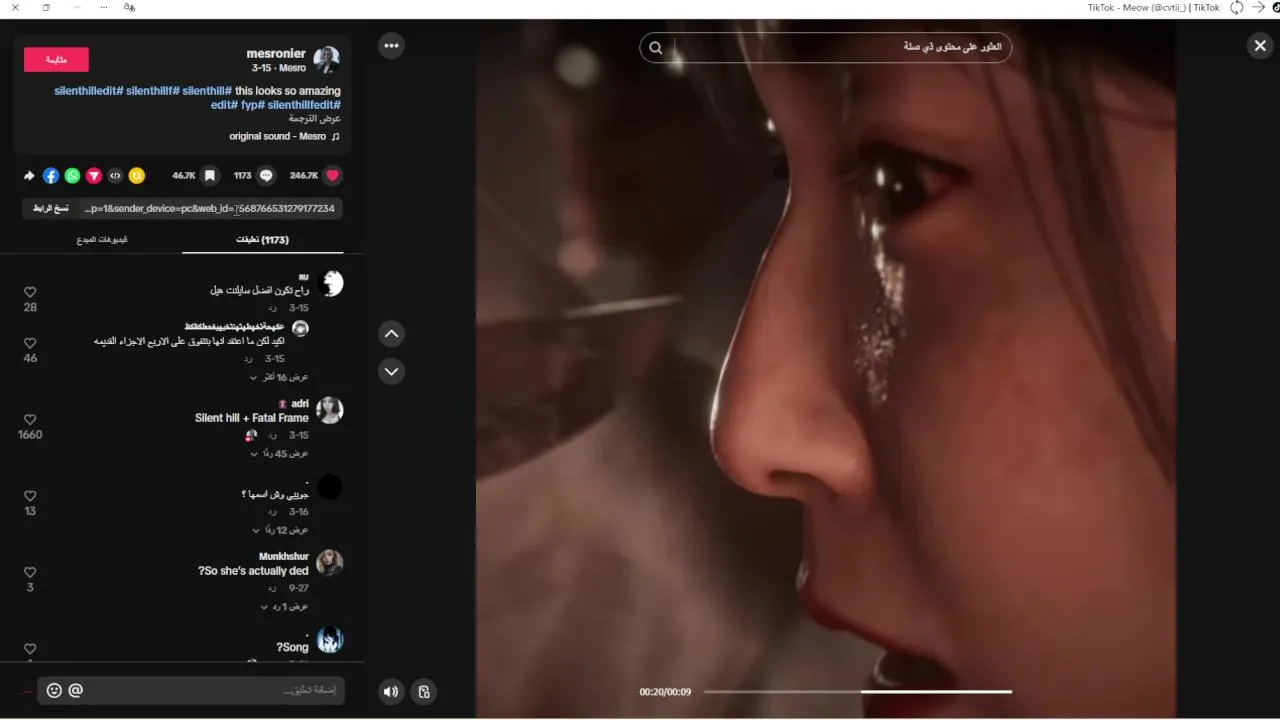
Task: Open Munkhshur's commenter avatar
Action: pyautogui.click(x=330, y=563)
